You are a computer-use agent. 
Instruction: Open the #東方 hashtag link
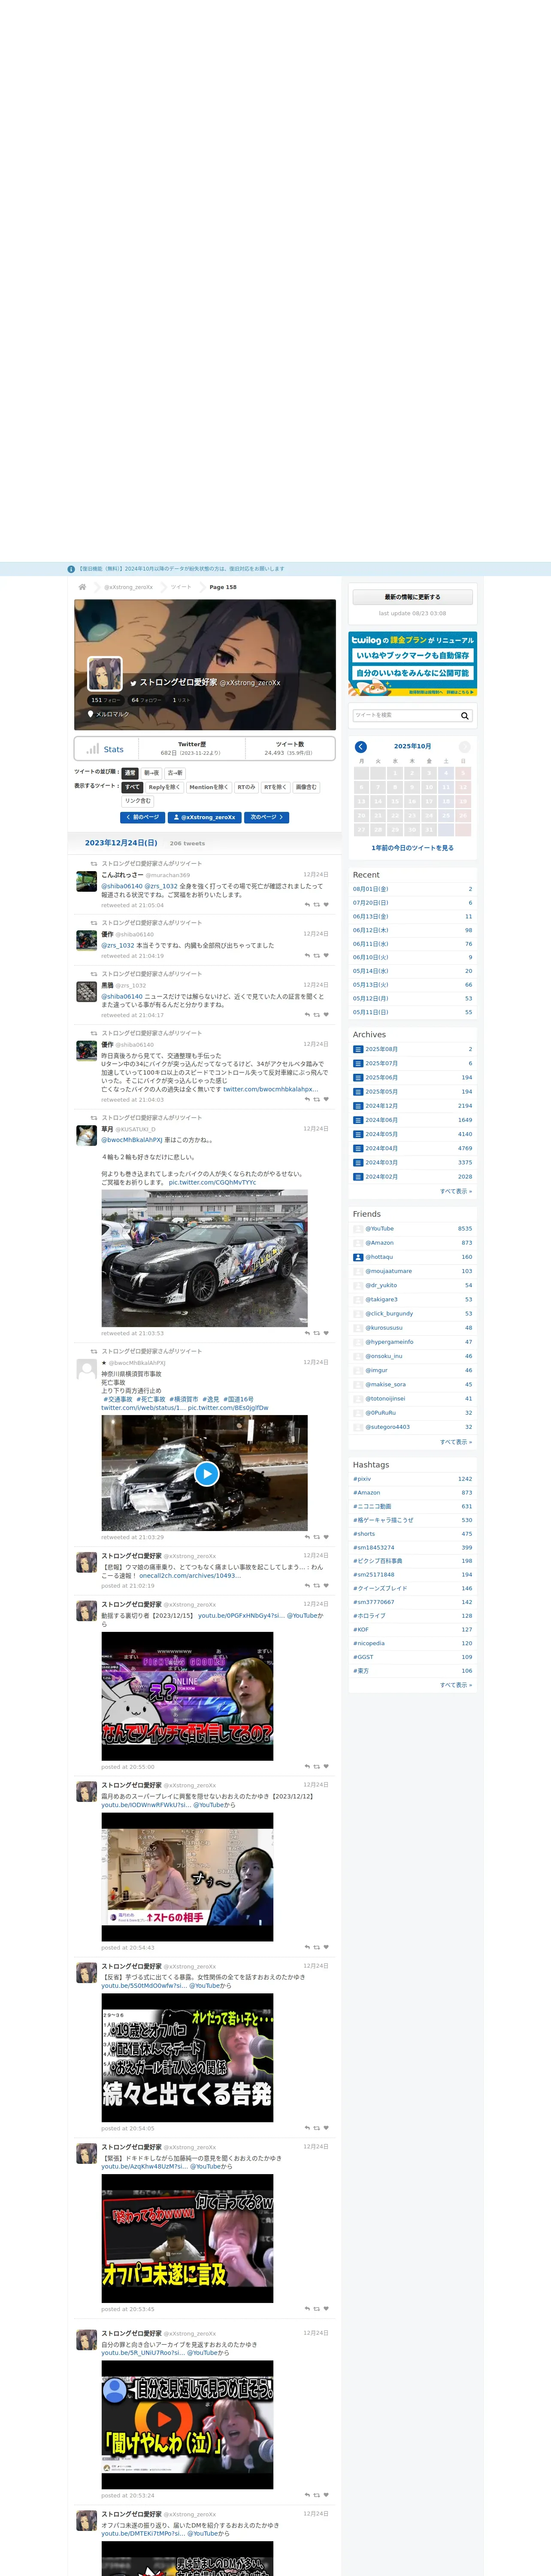pos(360,1671)
